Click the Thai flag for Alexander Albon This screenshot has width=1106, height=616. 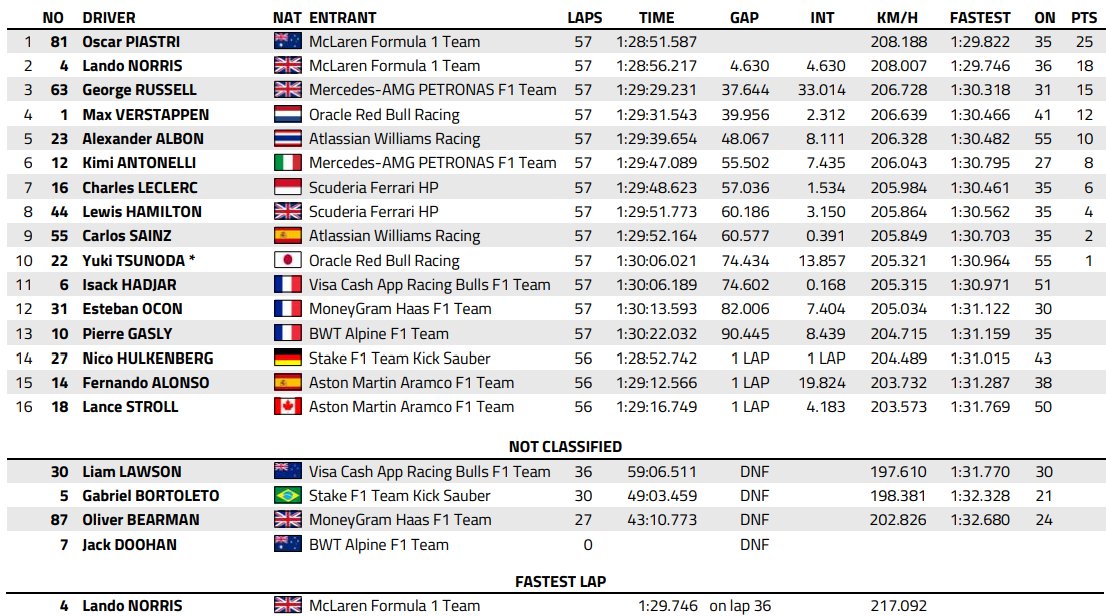(287, 138)
